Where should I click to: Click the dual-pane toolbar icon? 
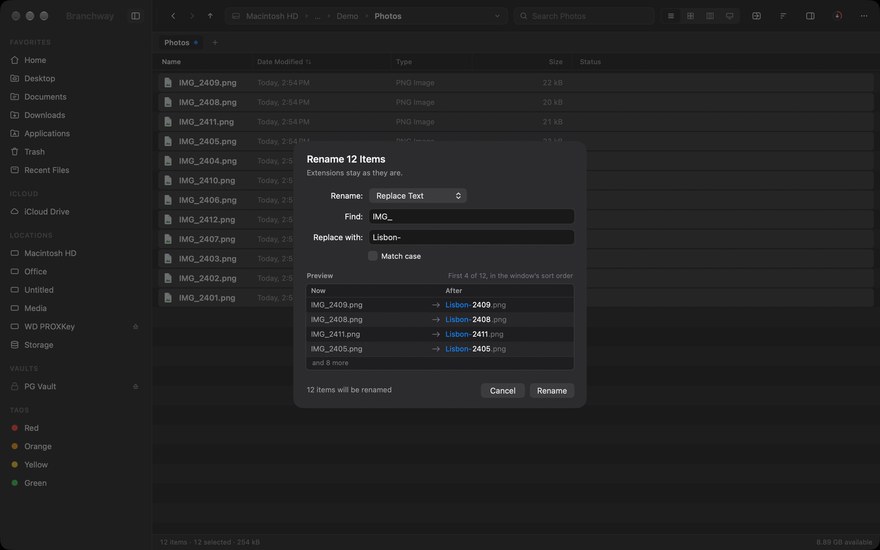point(757,16)
